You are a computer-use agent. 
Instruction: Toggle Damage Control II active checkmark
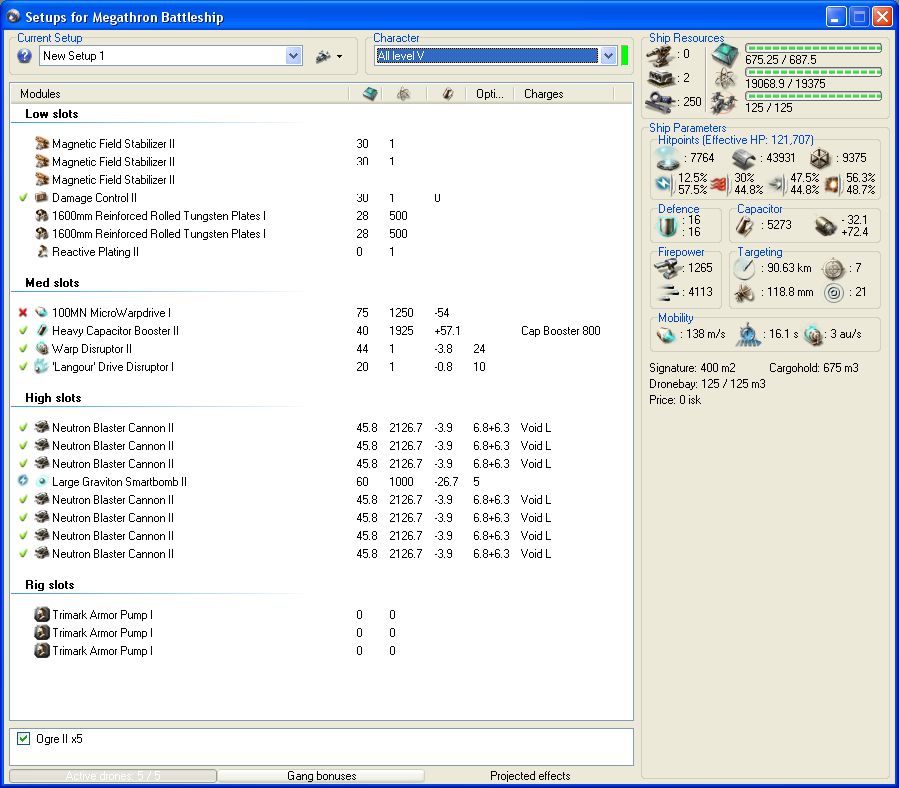tap(23, 198)
